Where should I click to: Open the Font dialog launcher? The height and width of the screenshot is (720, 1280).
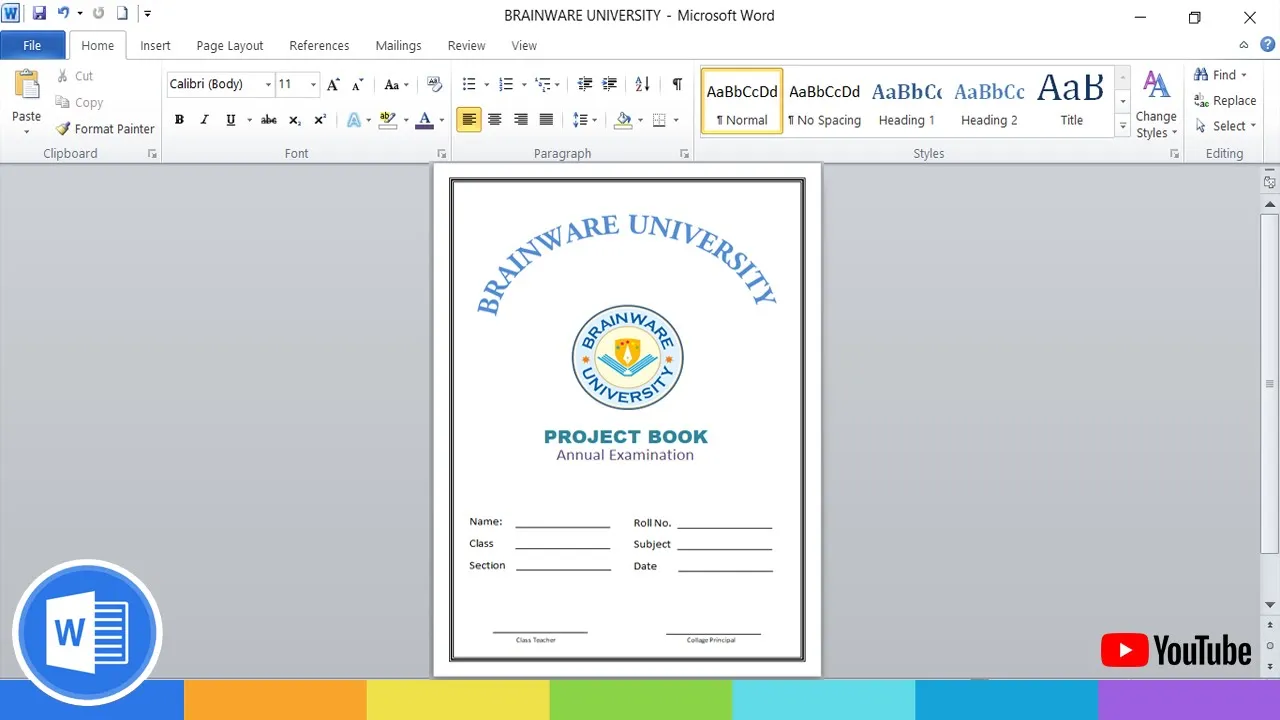(441, 154)
